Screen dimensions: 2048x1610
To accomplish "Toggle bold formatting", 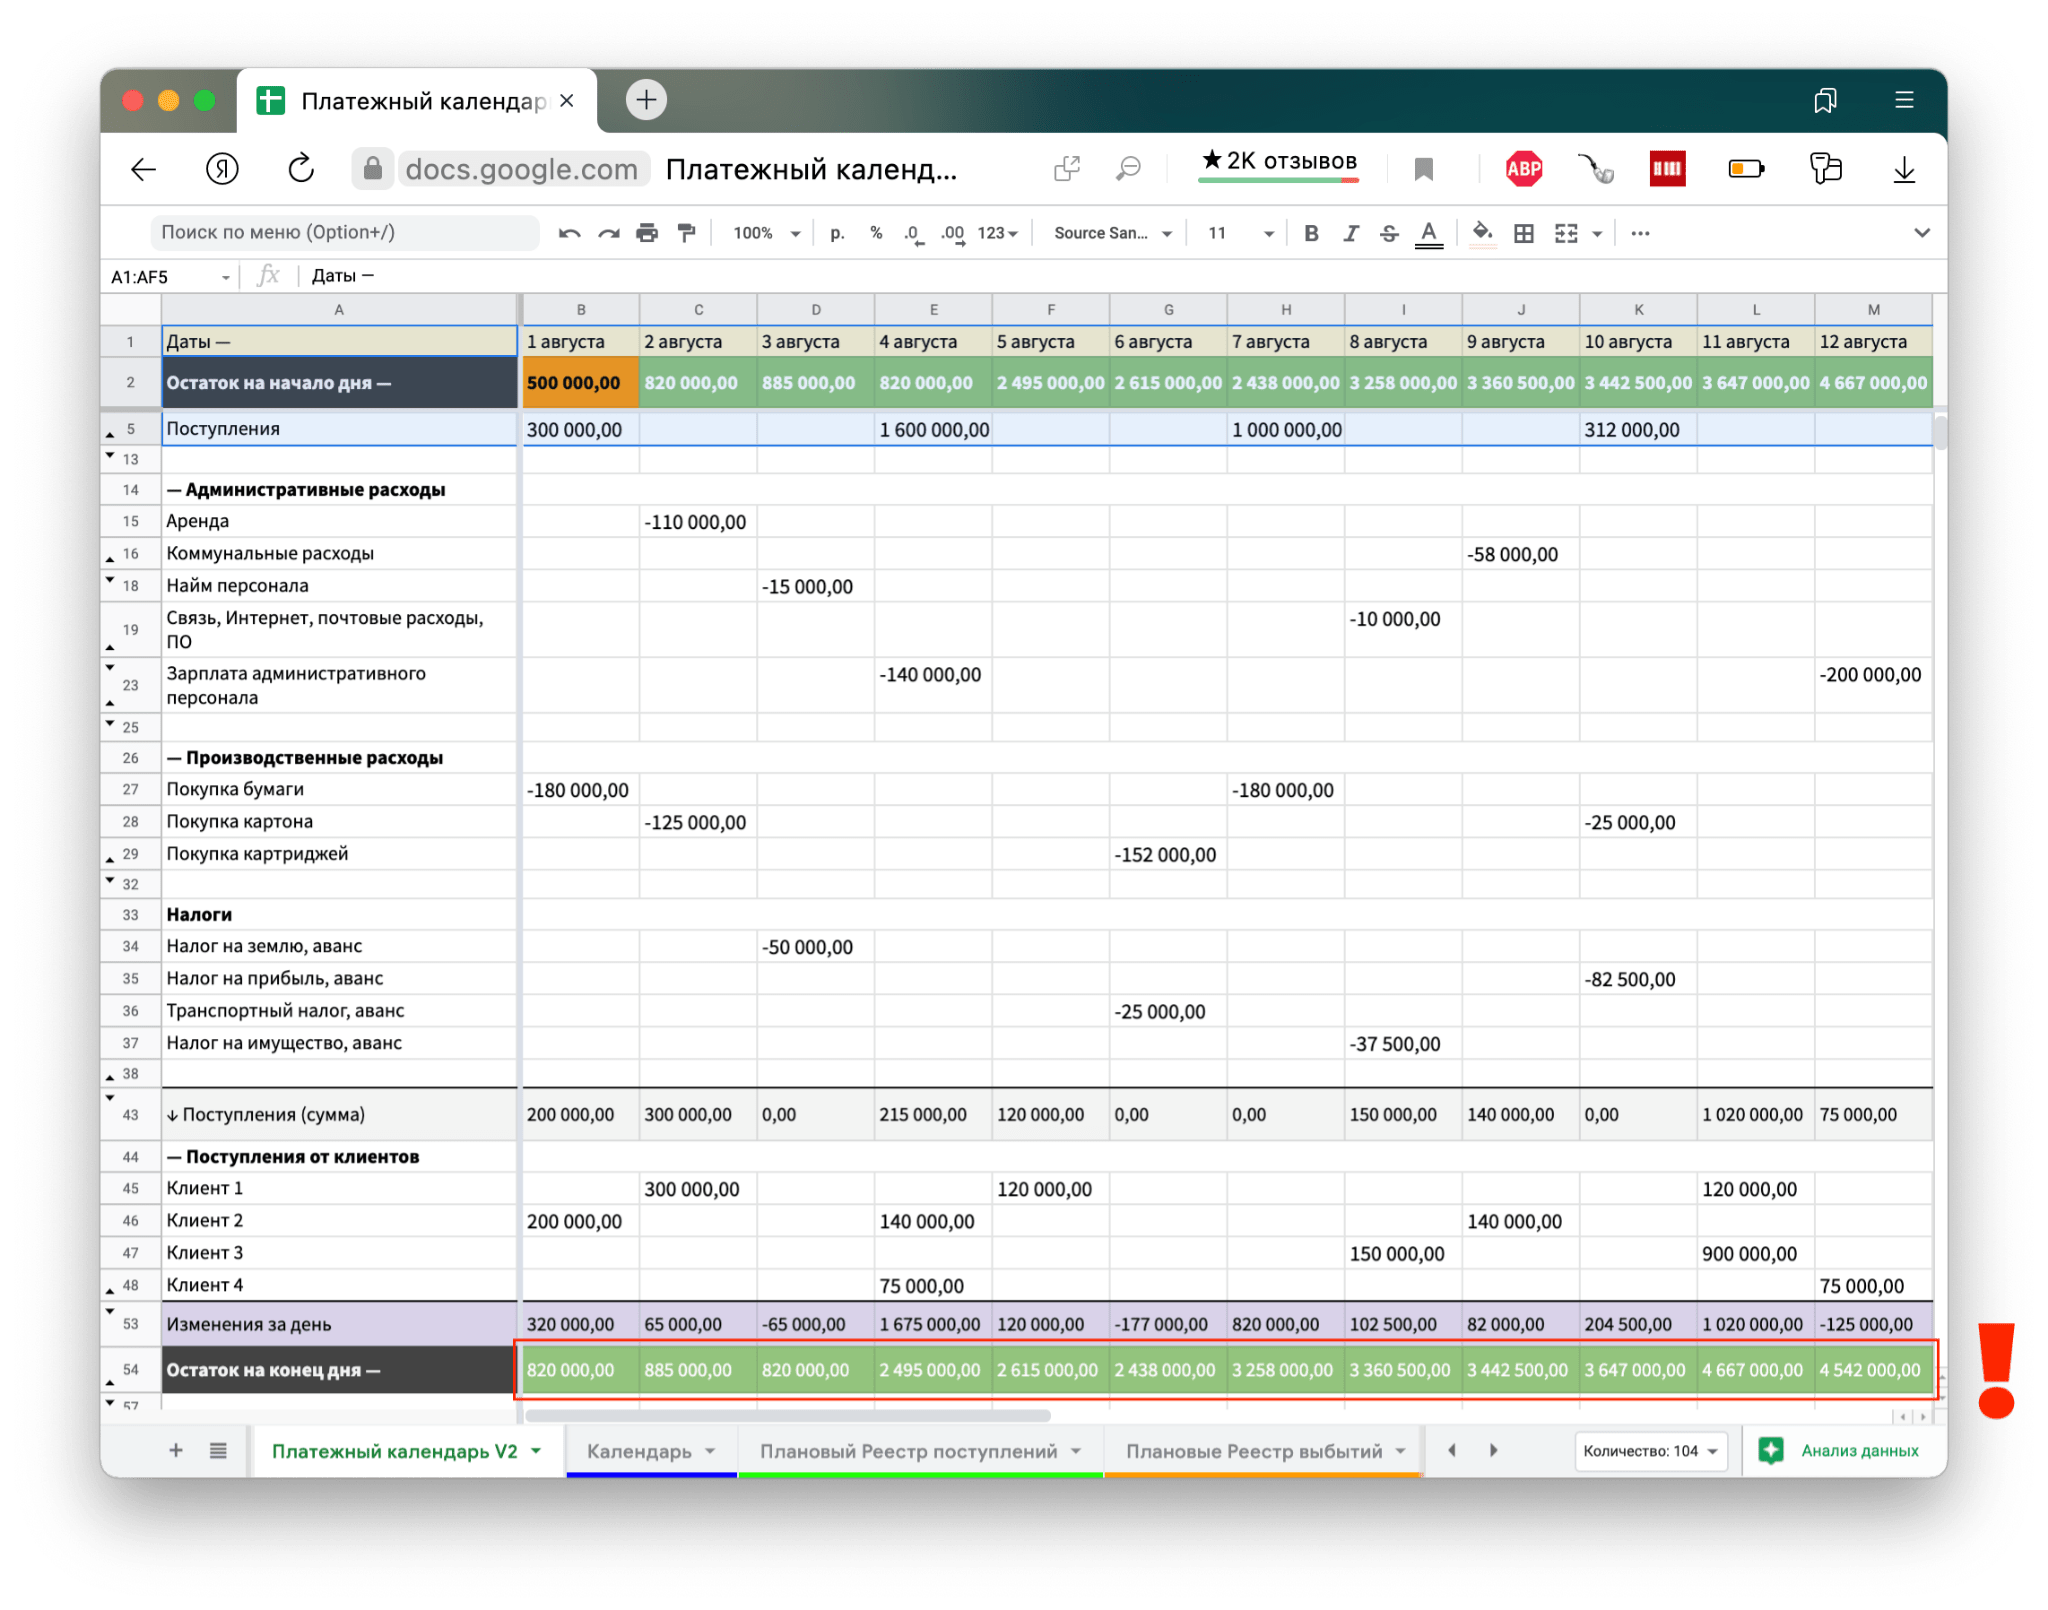I will 1311,234.
